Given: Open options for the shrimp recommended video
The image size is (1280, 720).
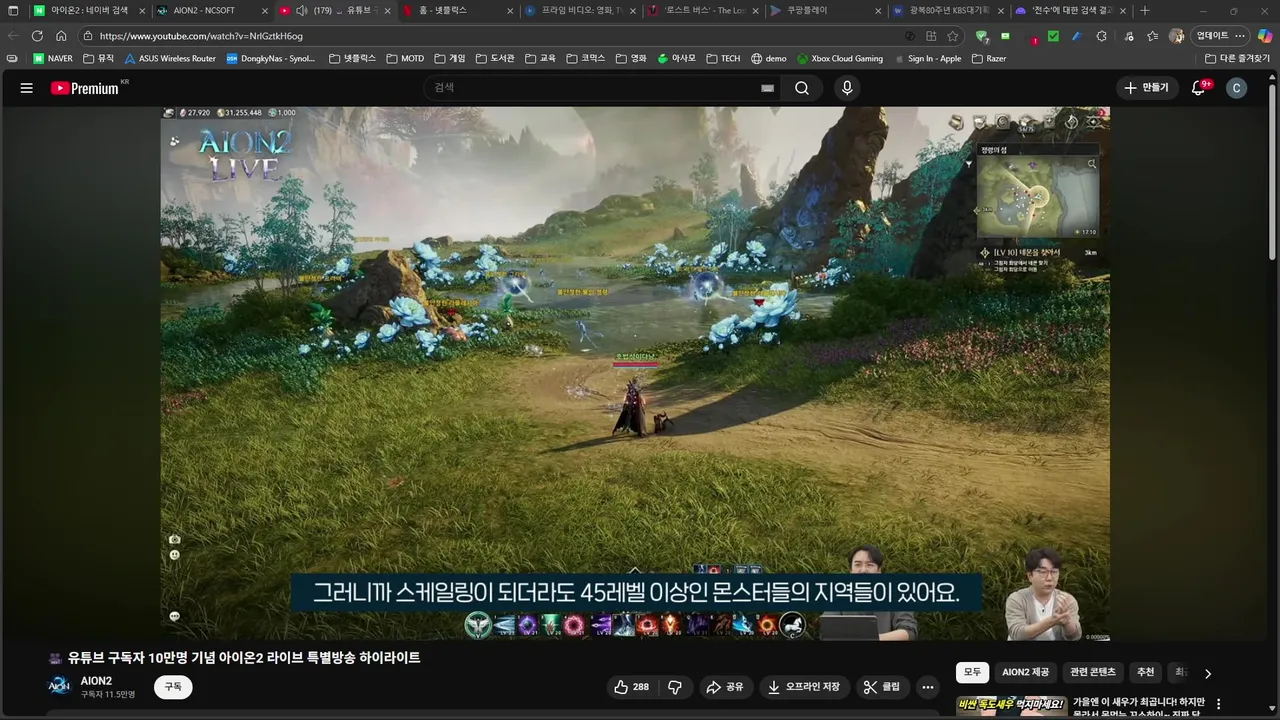Looking at the screenshot, I should (x=1218, y=704).
